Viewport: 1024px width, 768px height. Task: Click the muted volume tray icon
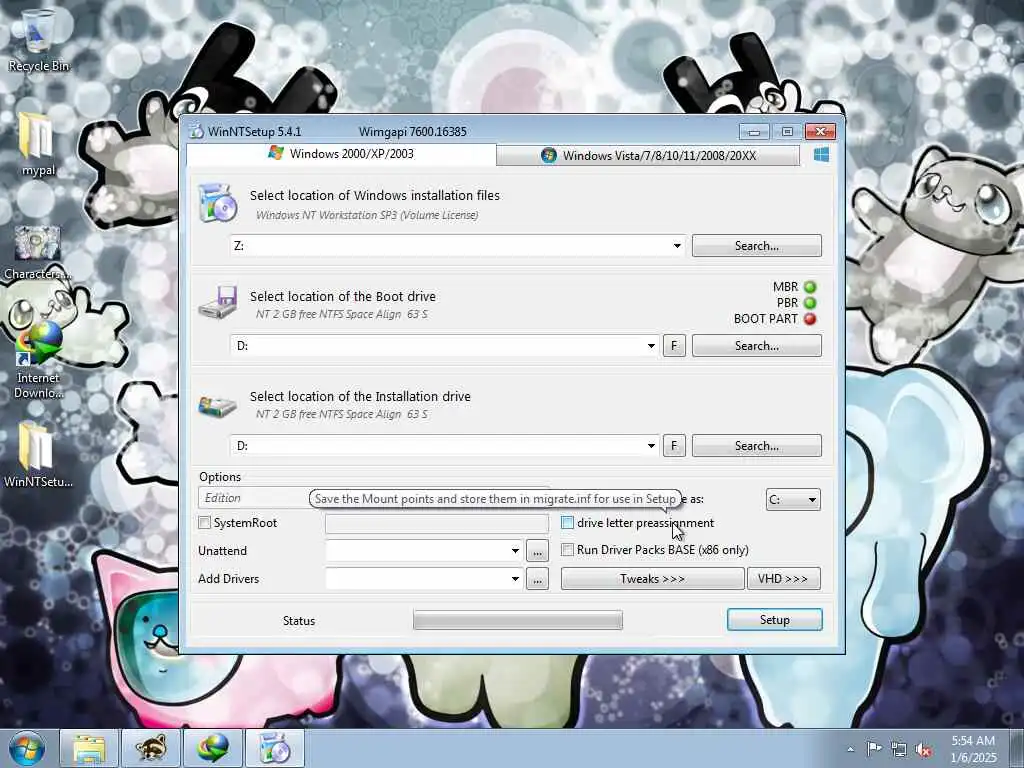(x=923, y=750)
